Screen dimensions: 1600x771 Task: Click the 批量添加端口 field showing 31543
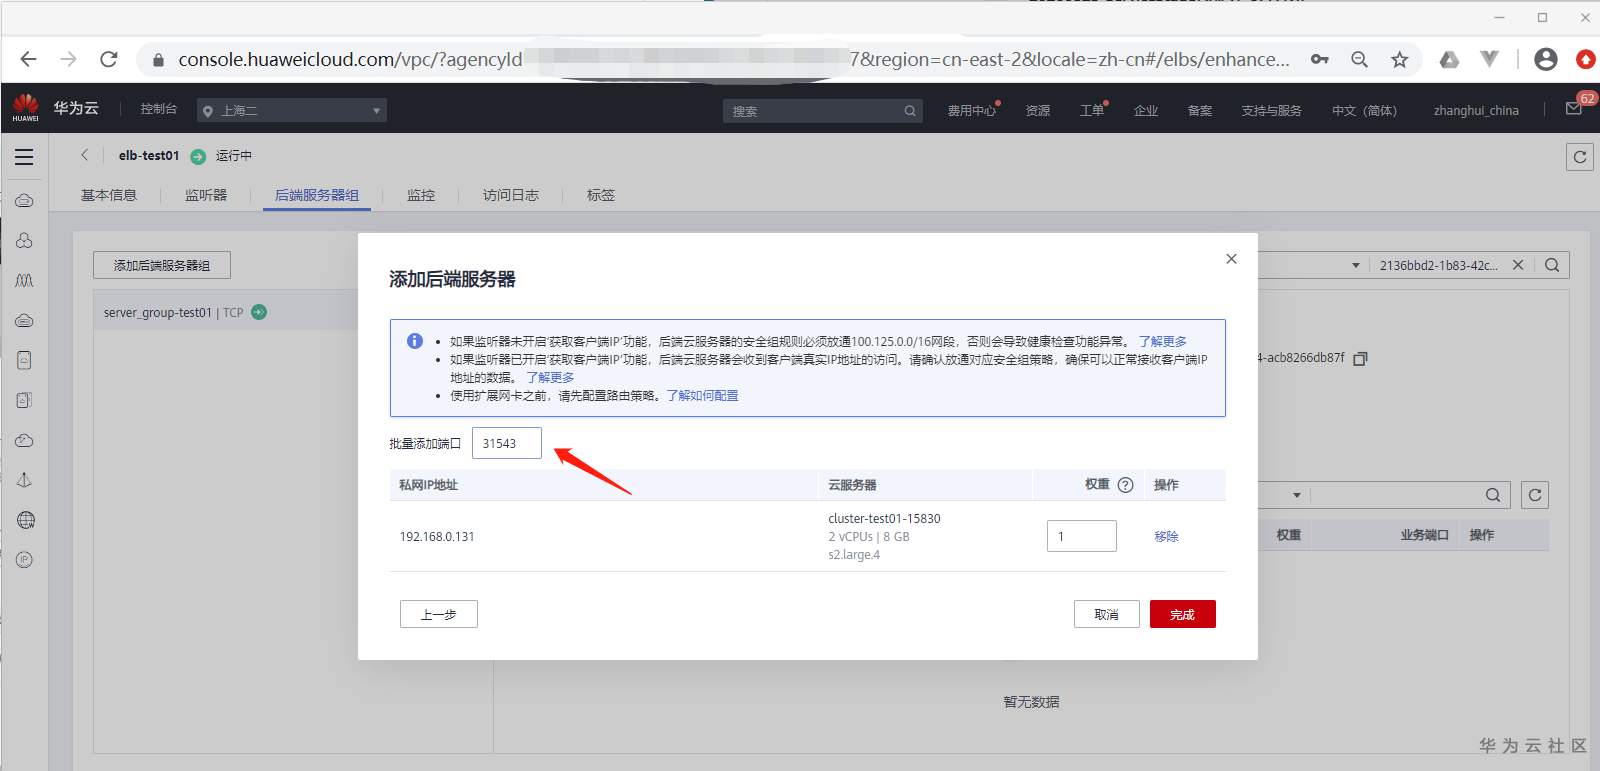click(507, 443)
